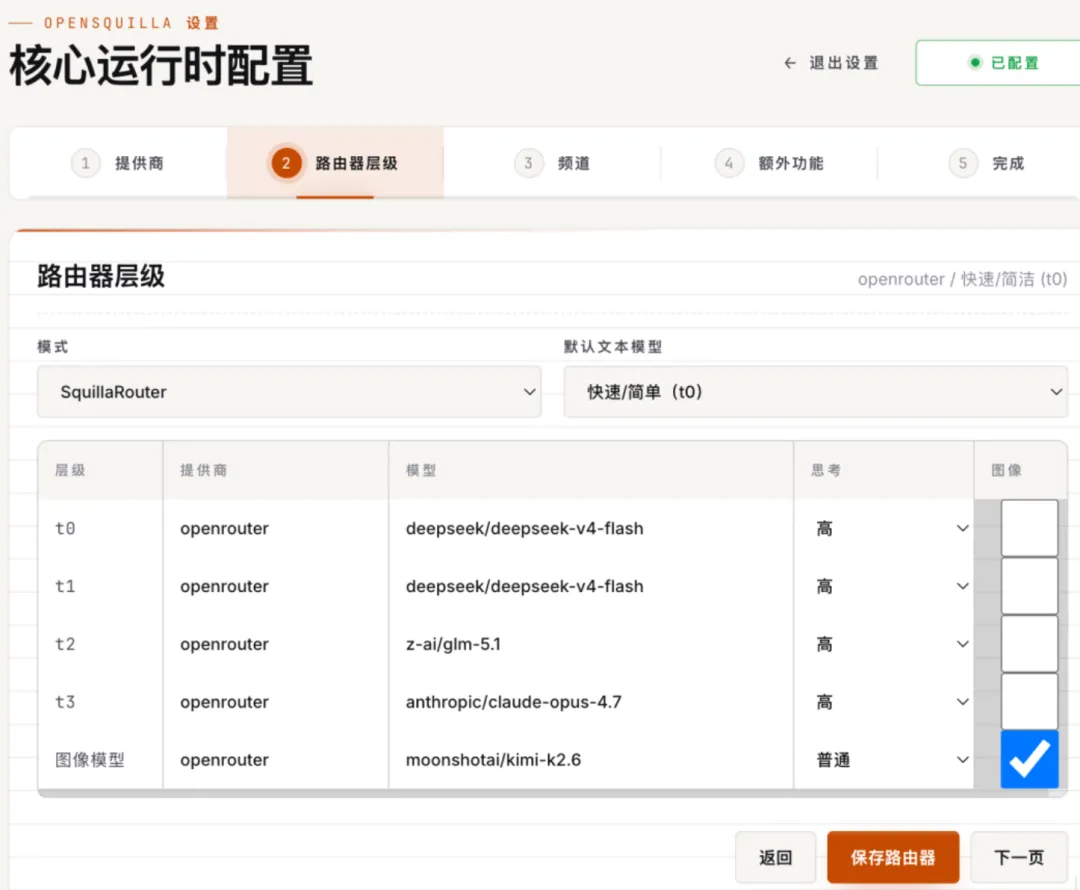
Task: Go to the 频道 step tab
Action: pos(552,163)
